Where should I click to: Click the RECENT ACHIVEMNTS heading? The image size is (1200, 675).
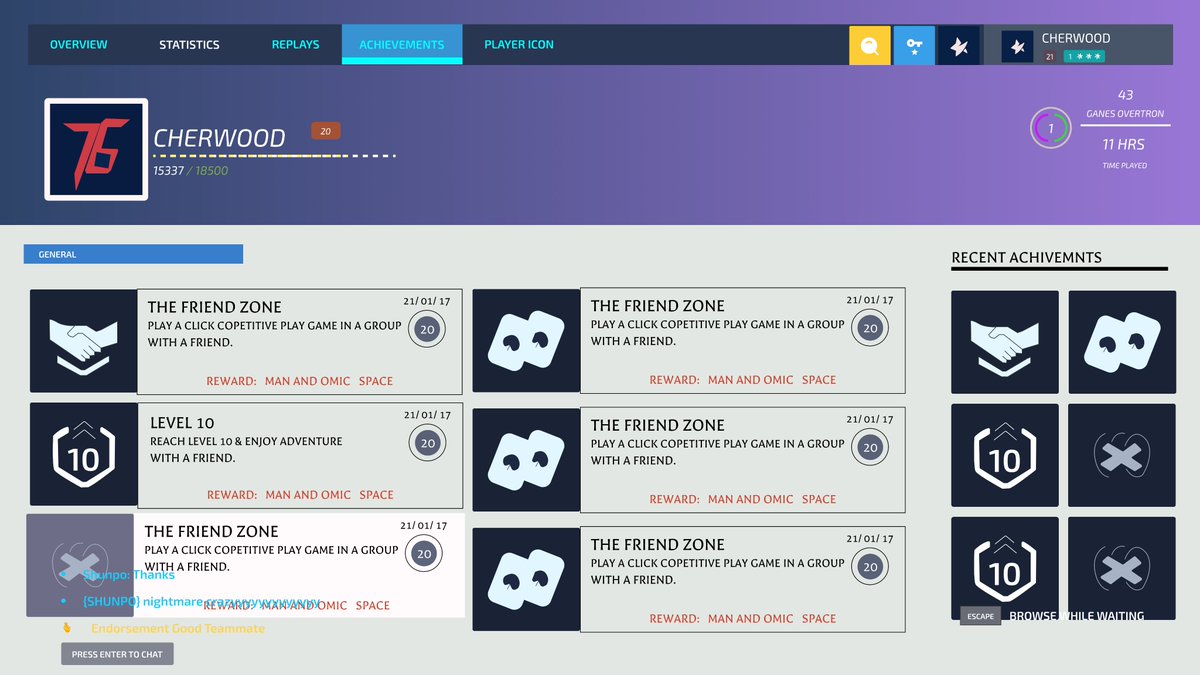click(x=1026, y=257)
